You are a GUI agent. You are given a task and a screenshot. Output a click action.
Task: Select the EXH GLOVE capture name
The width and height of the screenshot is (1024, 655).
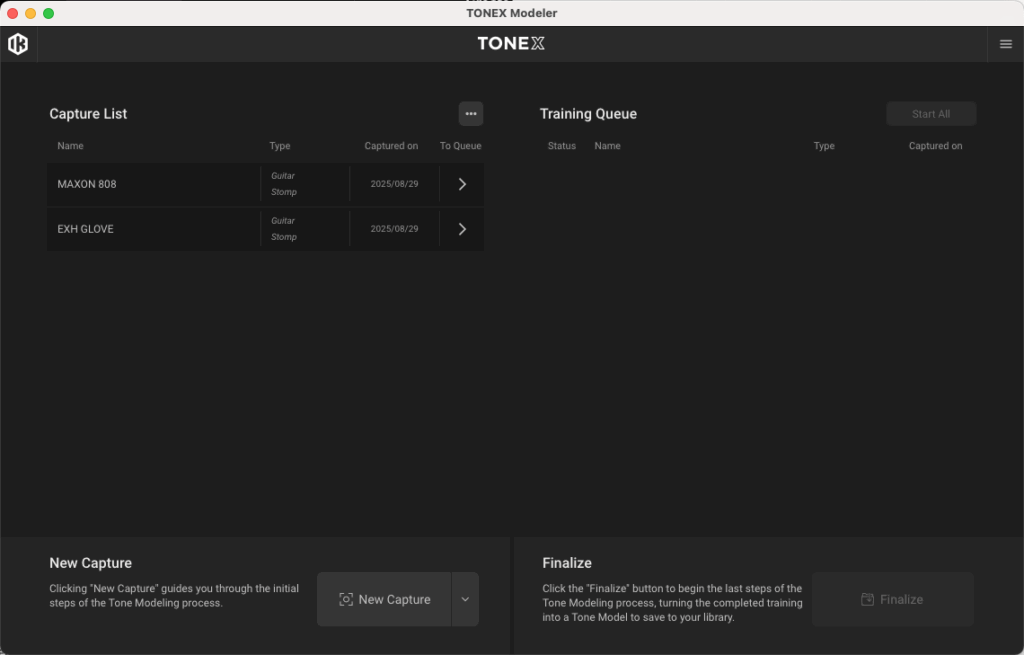86,229
